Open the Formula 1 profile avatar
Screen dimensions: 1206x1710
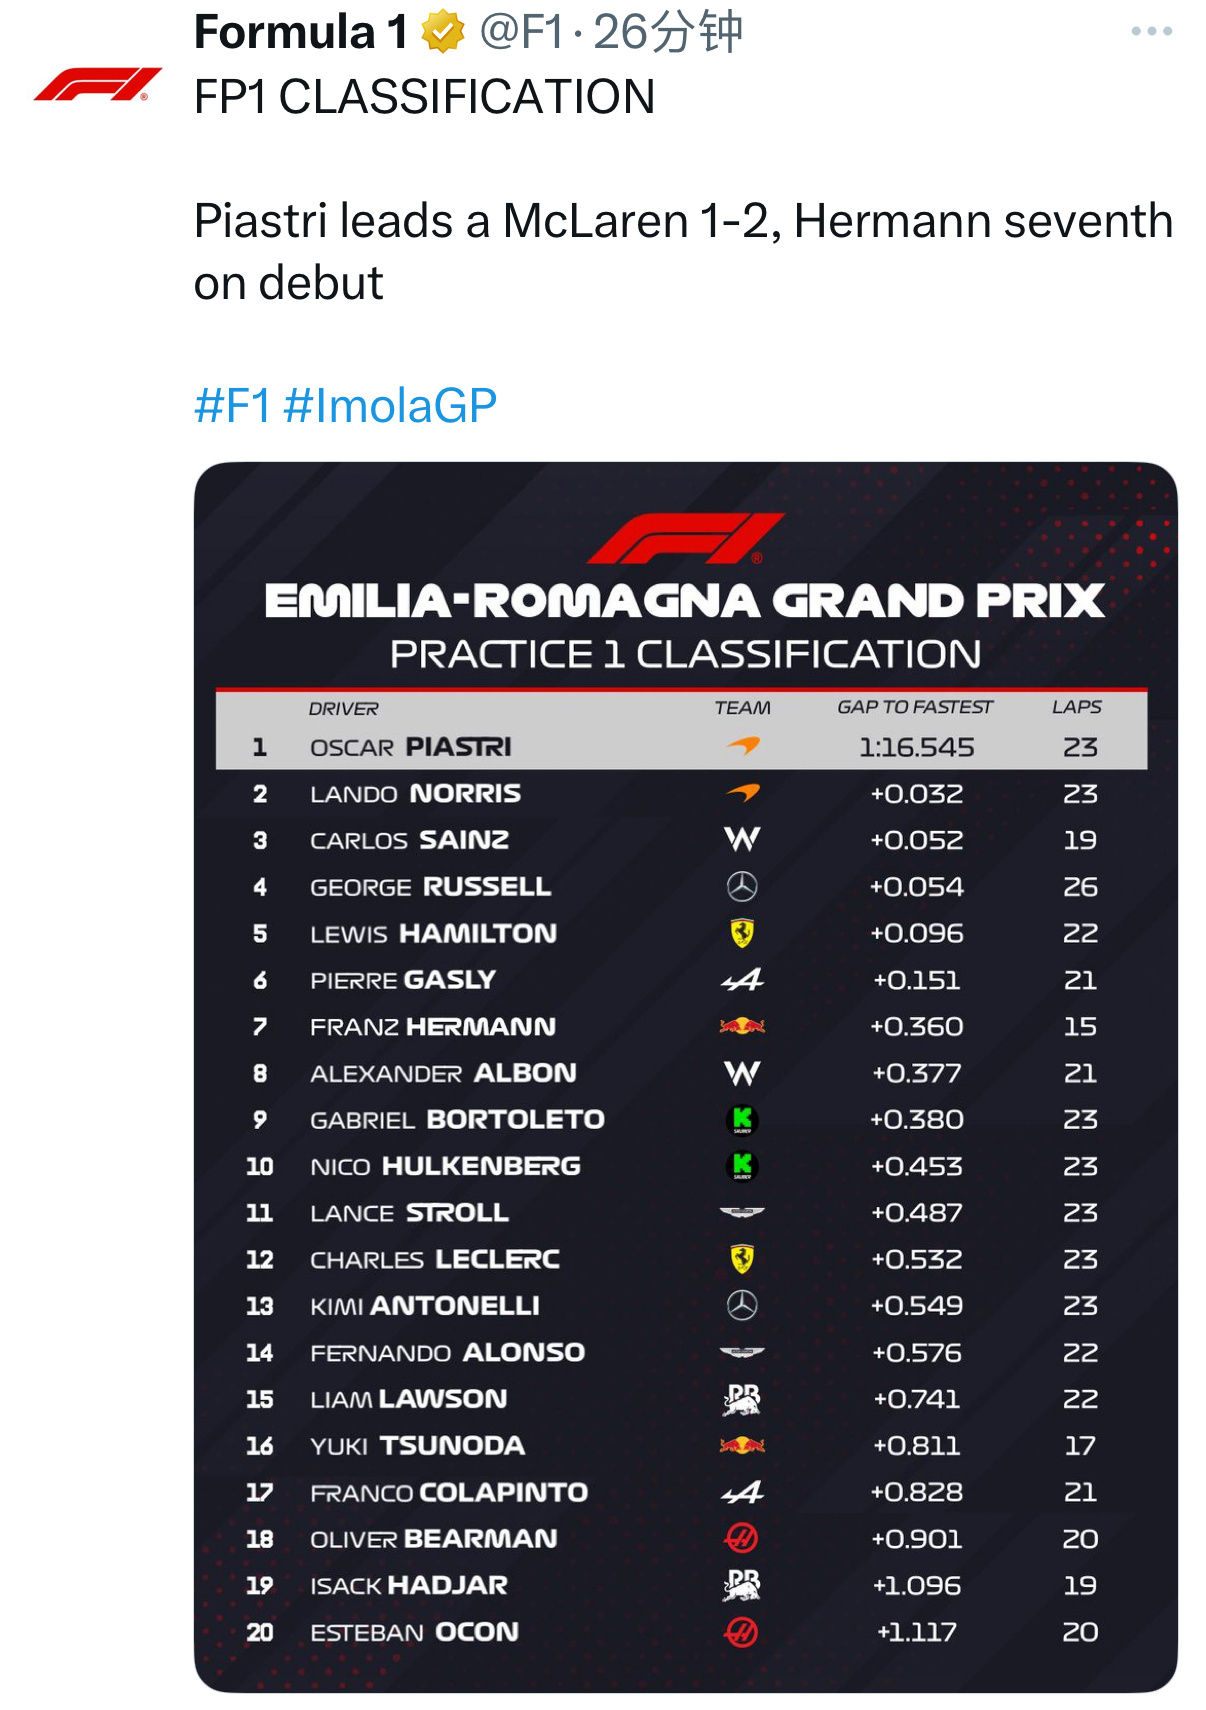click(x=98, y=84)
